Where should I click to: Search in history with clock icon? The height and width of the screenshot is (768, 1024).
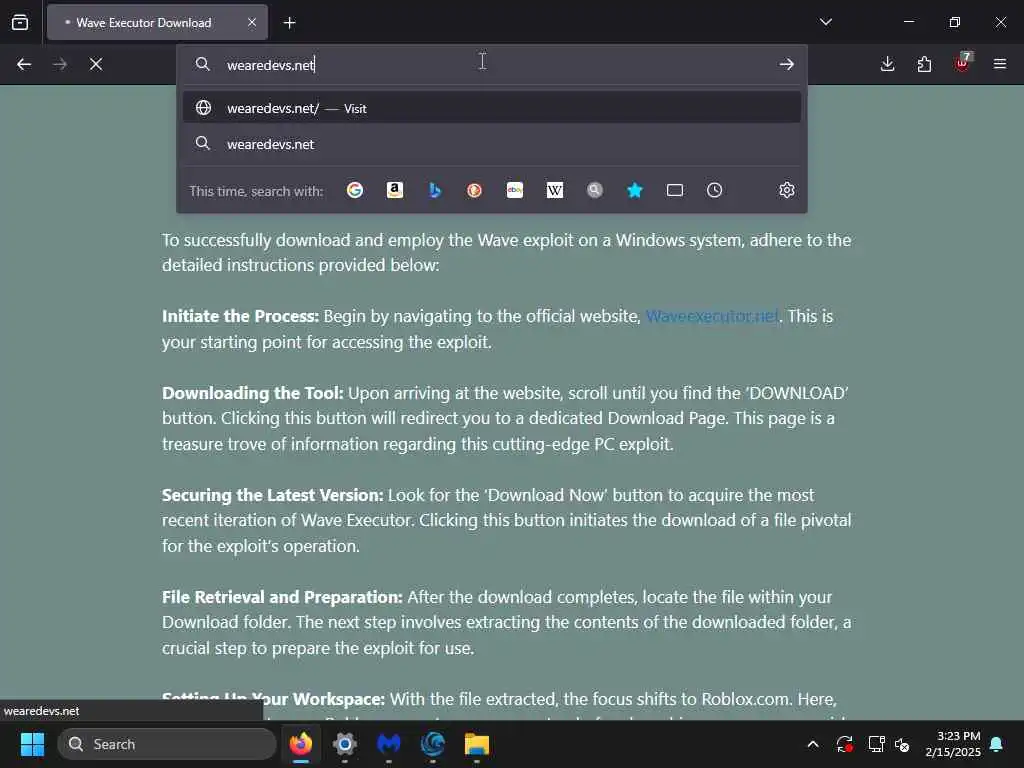pyautogui.click(x=714, y=190)
